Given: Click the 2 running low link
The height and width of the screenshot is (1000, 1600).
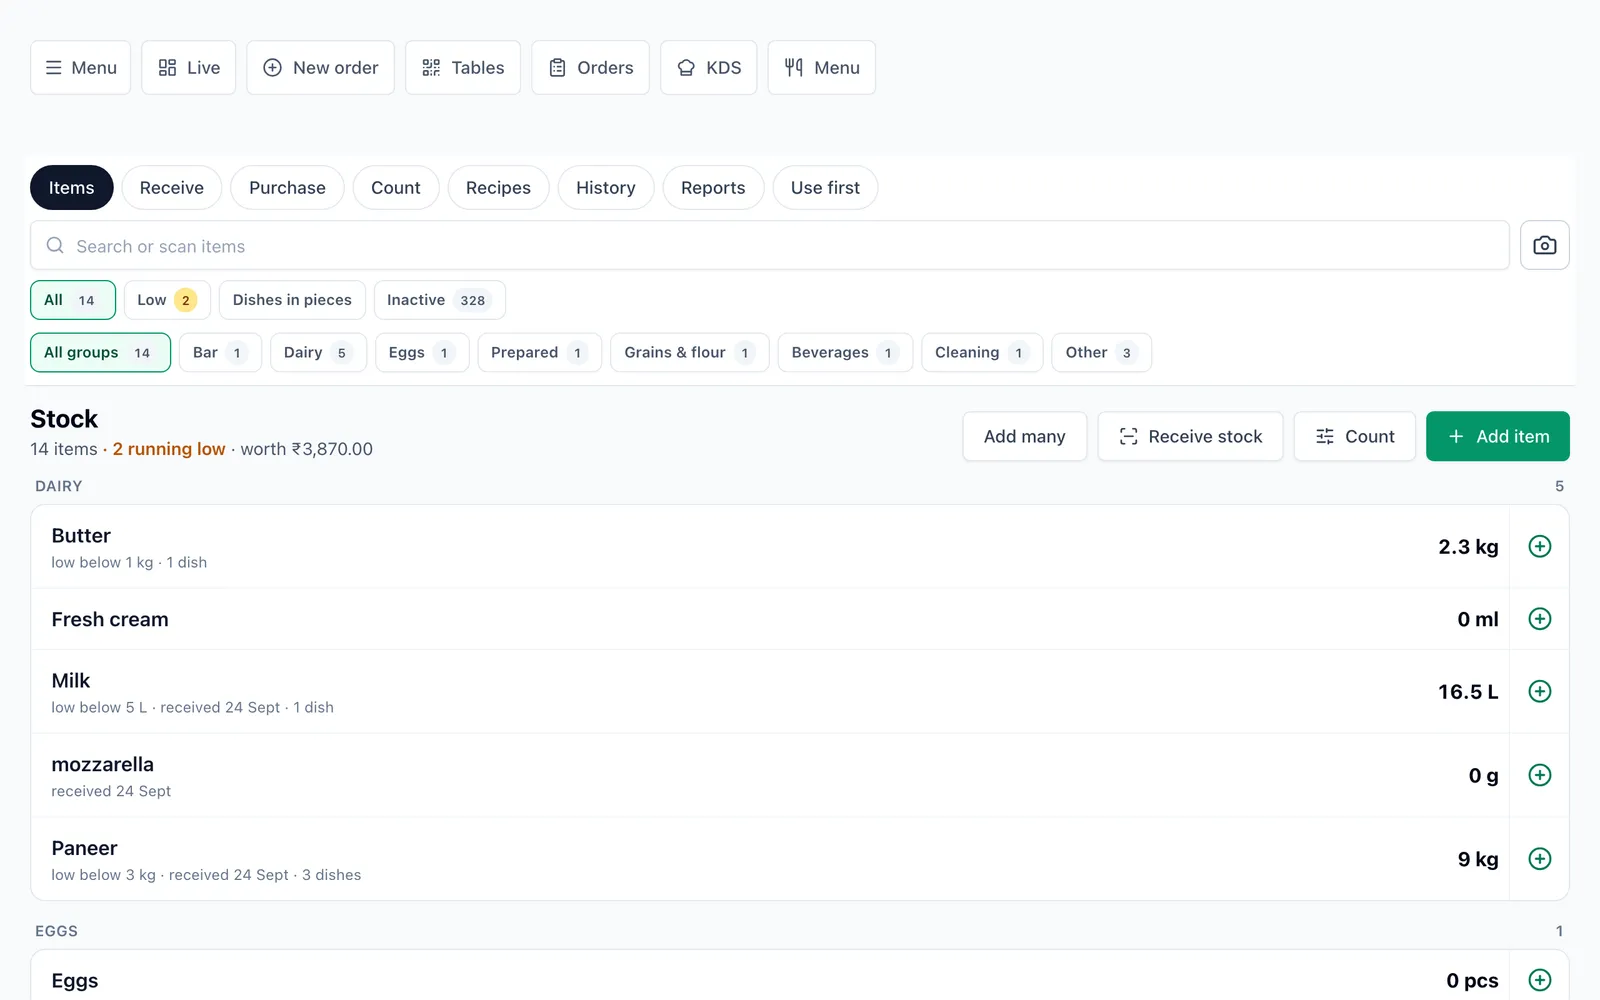Looking at the screenshot, I should (x=169, y=449).
